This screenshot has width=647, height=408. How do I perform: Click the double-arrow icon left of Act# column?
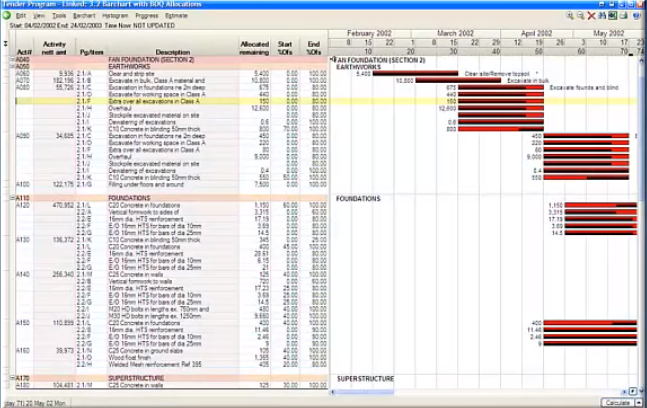point(6,44)
